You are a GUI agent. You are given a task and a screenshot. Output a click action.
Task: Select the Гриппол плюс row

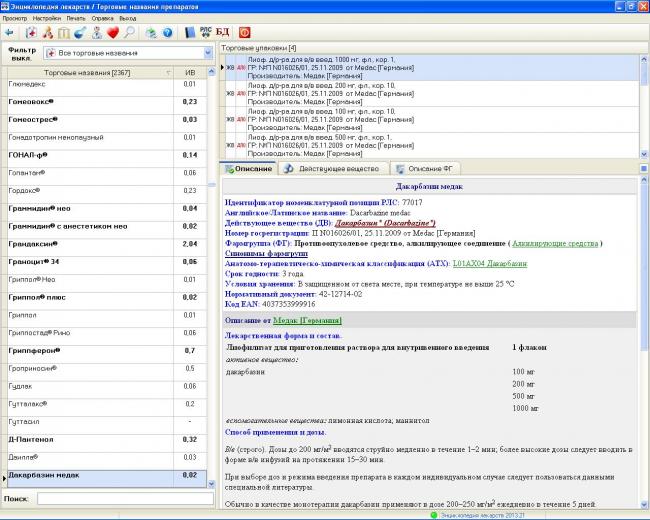pyautogui.click(x=107, y=301)
